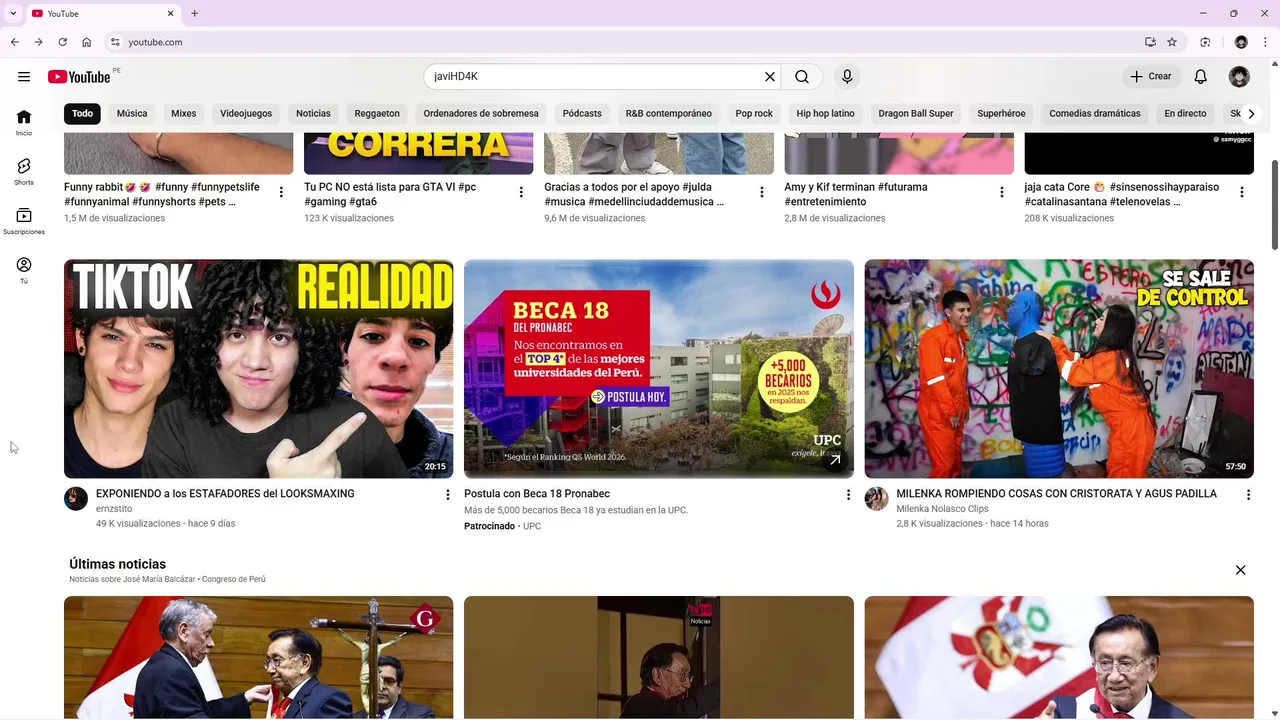Open Suscripciones in the sidebar
The height and width of the screenshot is (720, 1280).
pyautogui.click(x=24, y=221)
